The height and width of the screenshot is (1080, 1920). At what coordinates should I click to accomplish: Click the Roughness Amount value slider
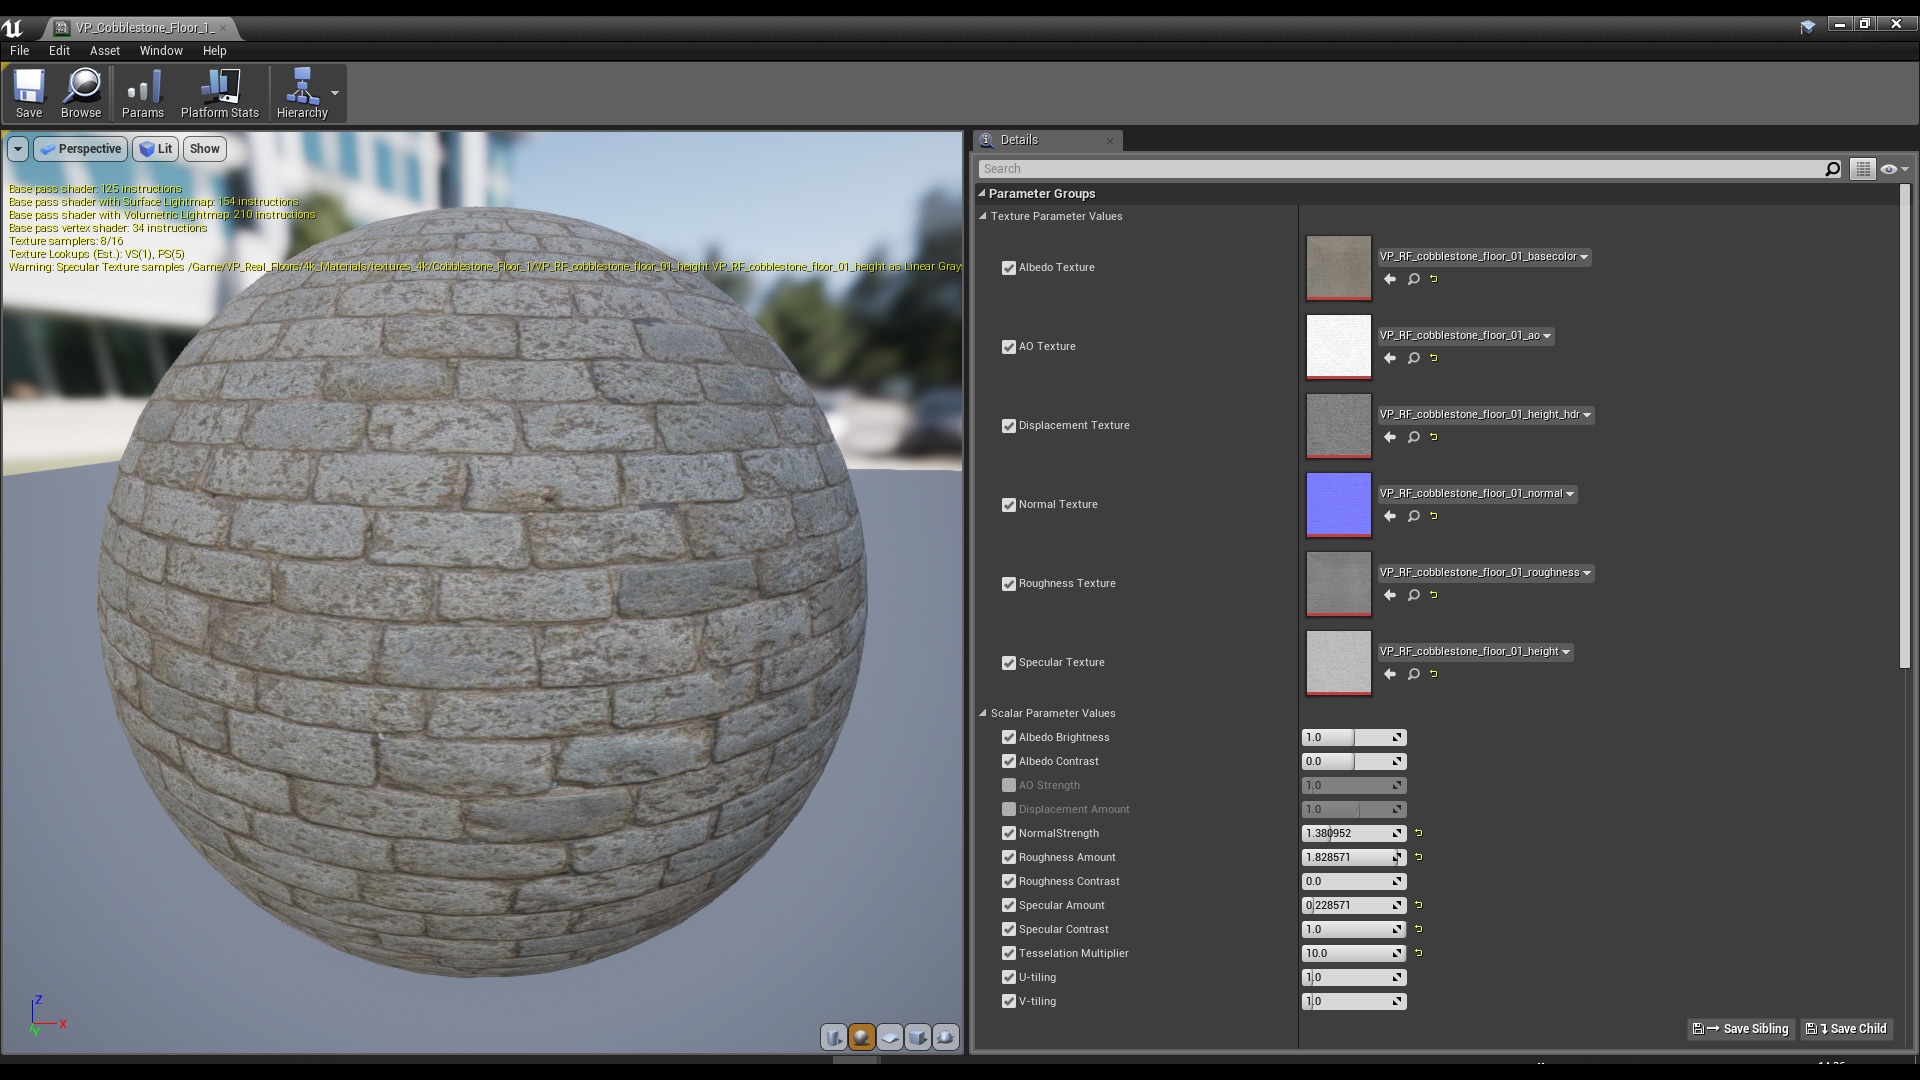[x=1345, y=857]
